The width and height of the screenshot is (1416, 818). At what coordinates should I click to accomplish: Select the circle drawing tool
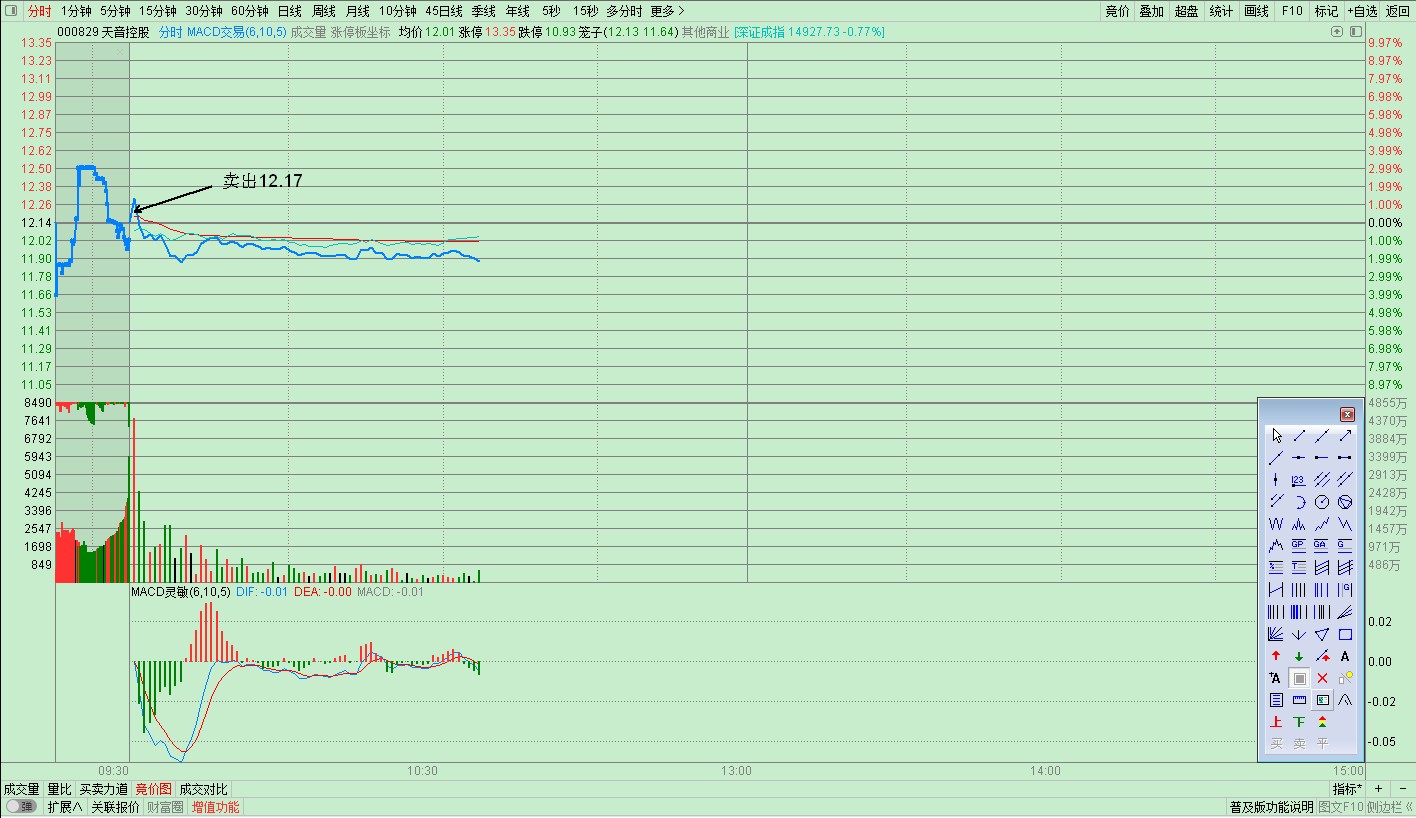point(1322,501)
